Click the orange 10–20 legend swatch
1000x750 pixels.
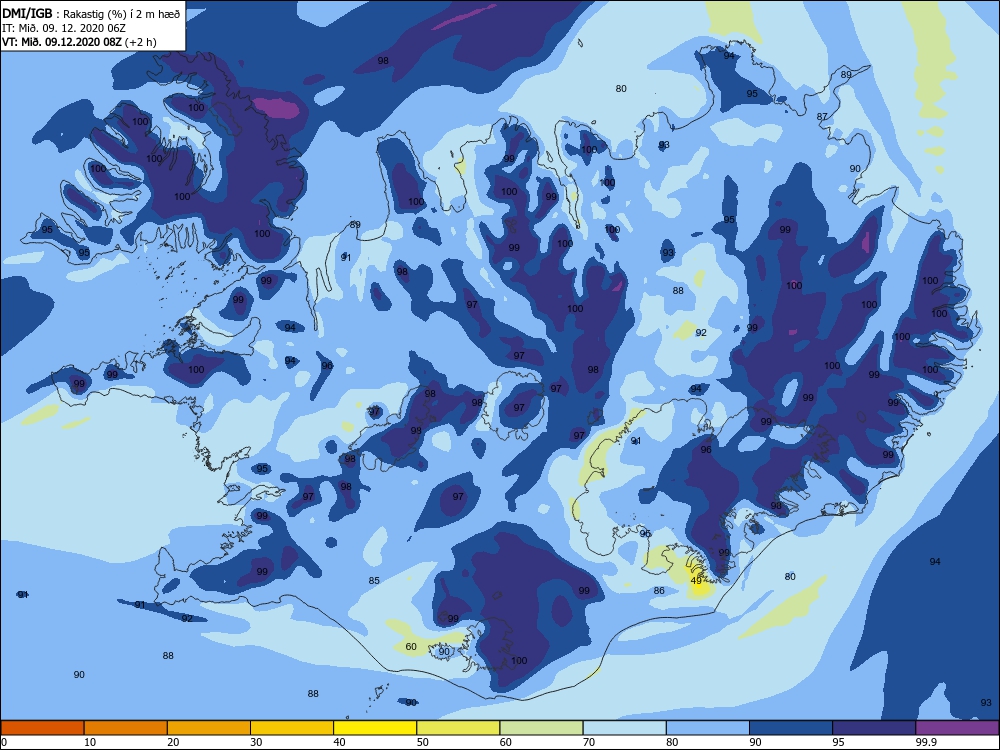(x=126, y=728)
